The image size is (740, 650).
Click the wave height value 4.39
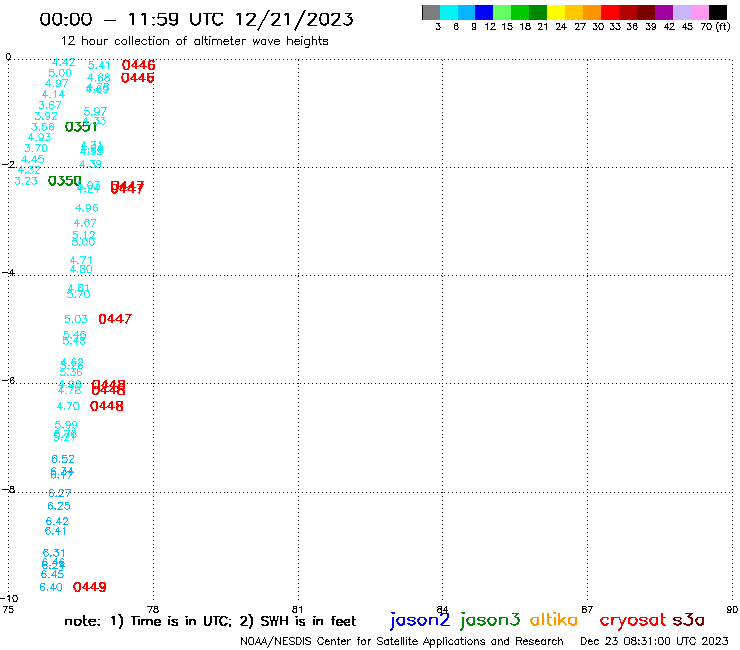pyautogui.click(x=90, y=164)
